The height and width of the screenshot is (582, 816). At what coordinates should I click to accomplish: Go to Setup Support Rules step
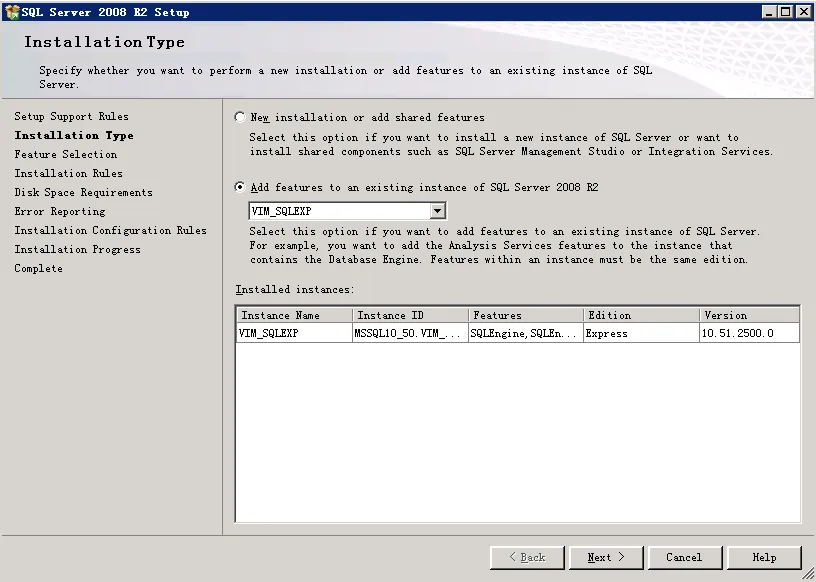click(x=71, y=116)
